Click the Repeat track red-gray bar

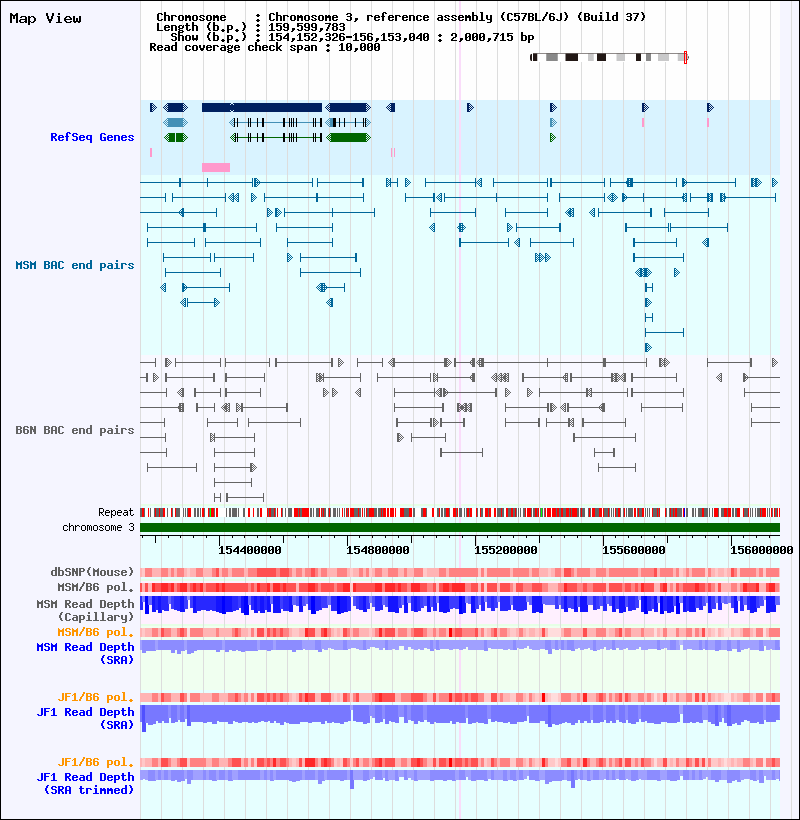coord(460,512)
